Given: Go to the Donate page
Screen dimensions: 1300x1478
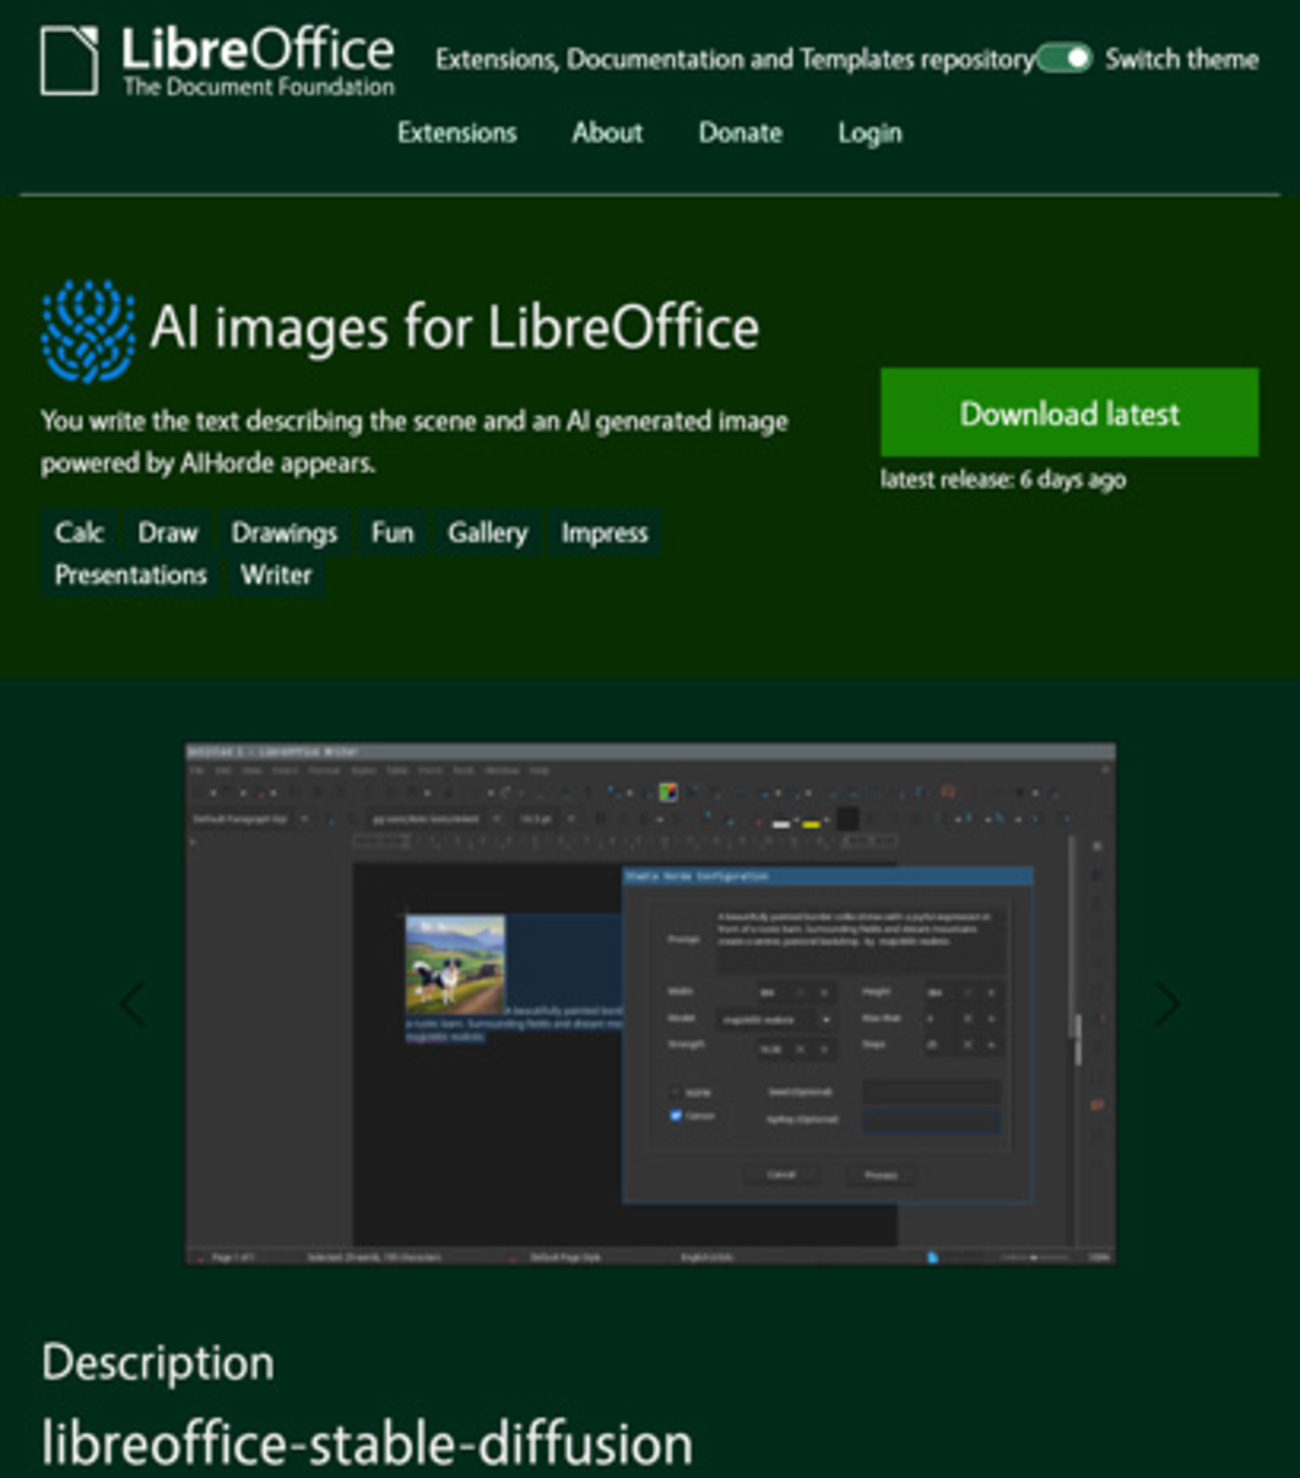Looking at the screenshot, I should click(x=740, y=133).
